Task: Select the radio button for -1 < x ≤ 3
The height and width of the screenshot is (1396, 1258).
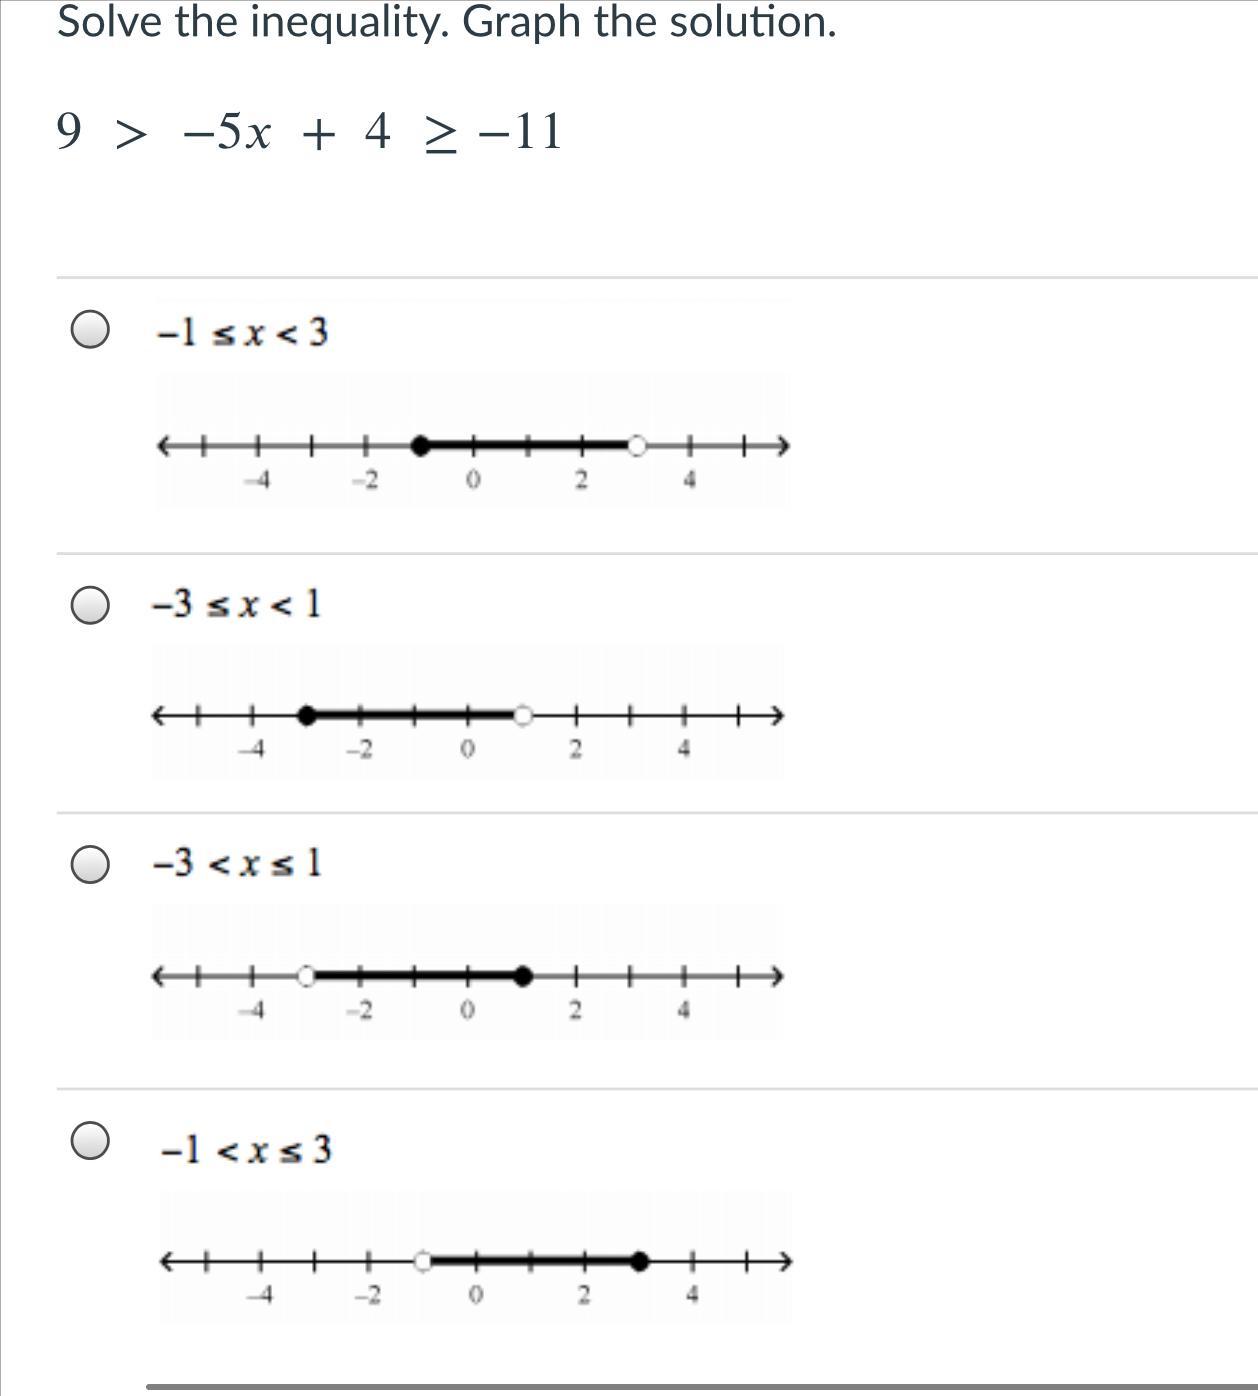Action: (x=90, y=1140)
